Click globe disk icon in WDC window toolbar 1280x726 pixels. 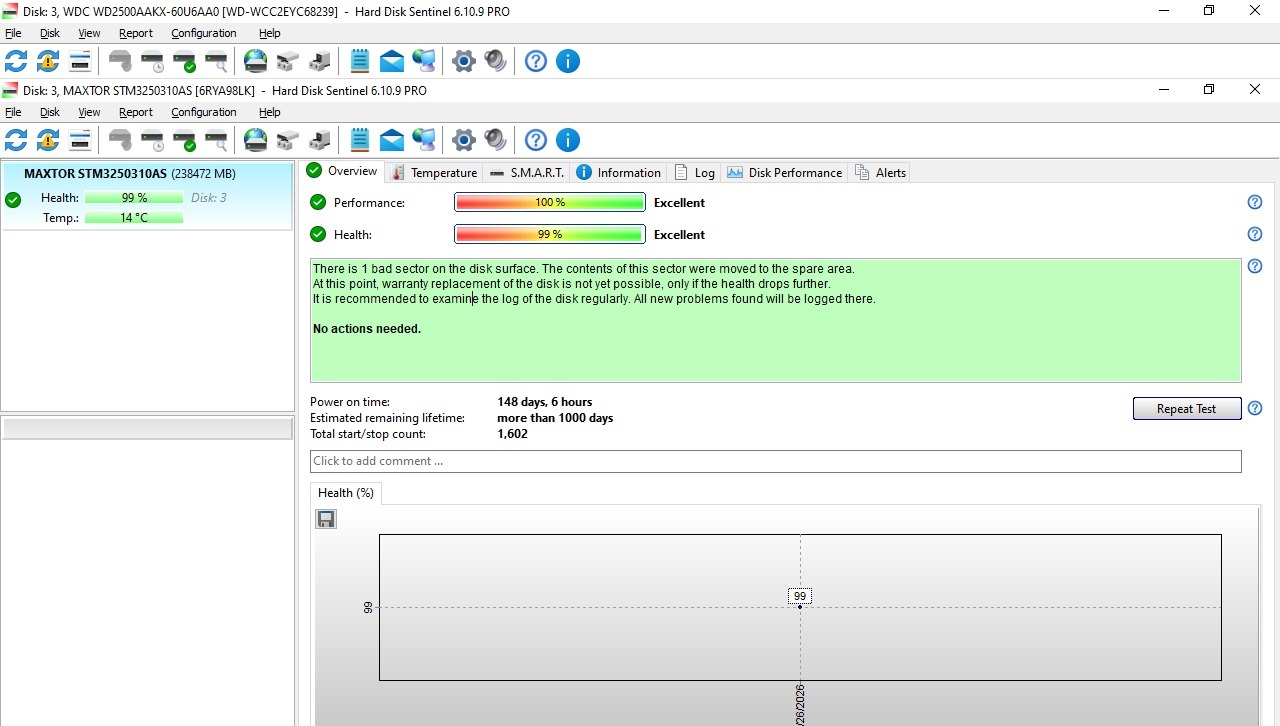coord(256,61)
